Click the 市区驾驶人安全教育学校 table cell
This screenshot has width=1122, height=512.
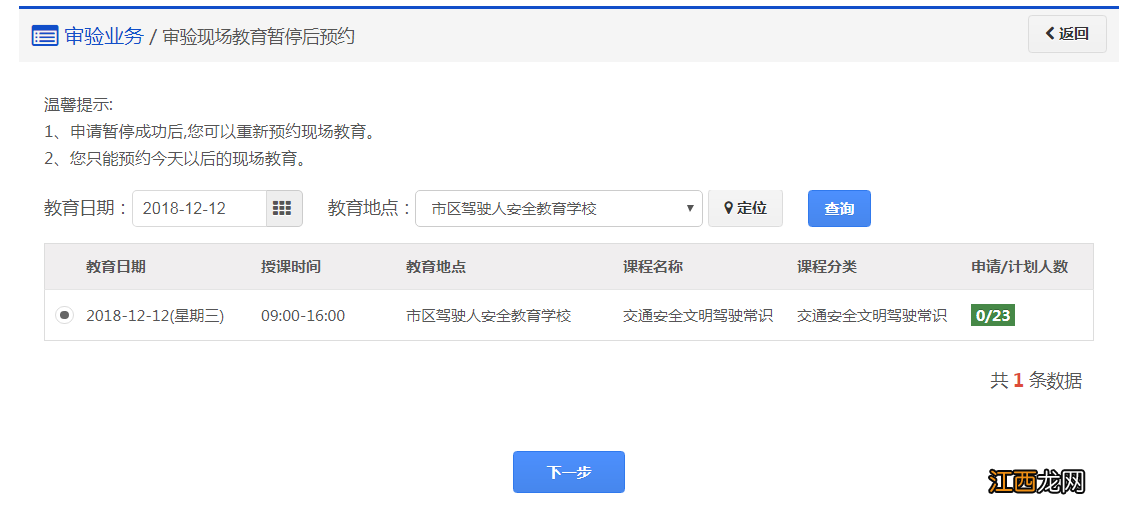[489, 315]
